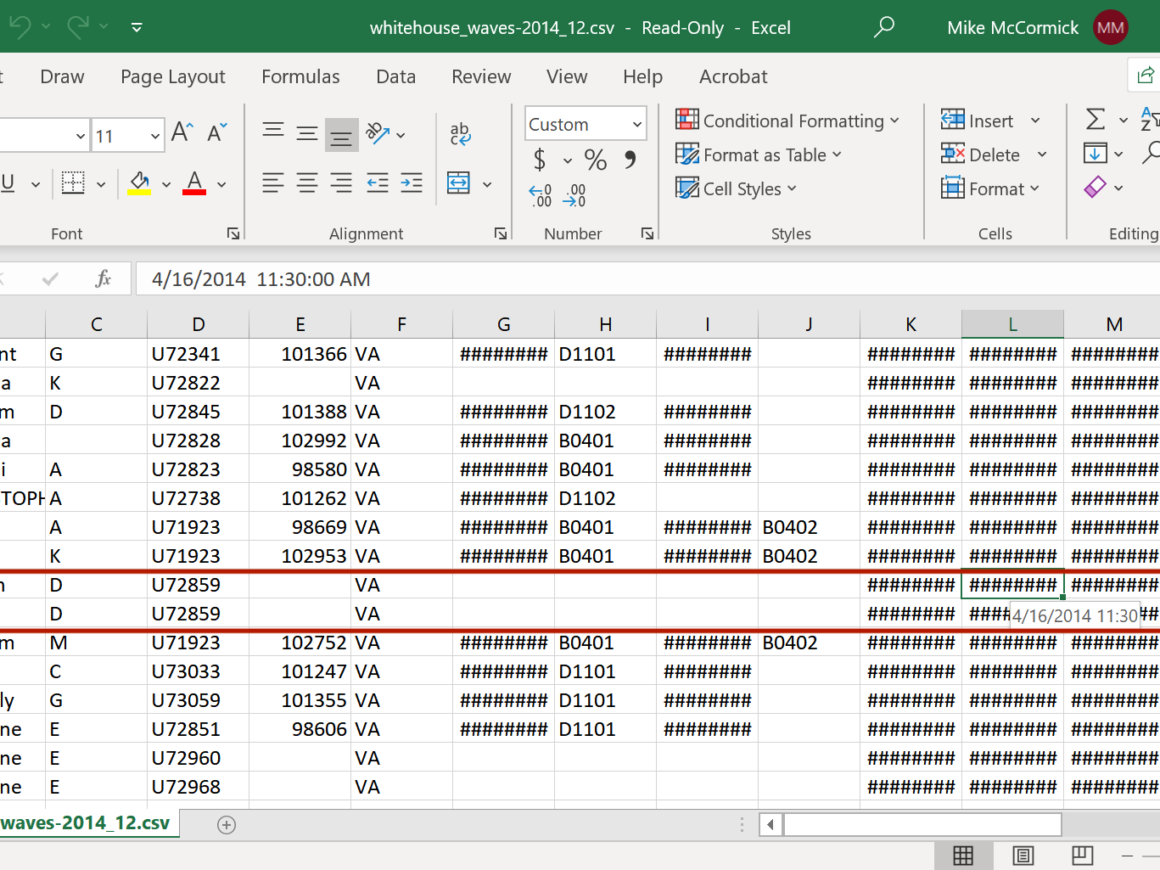The width and height of the screenshot is (1160, 870).
Task: Click the Wrap Text icon
Action: (x=460, y=133)
